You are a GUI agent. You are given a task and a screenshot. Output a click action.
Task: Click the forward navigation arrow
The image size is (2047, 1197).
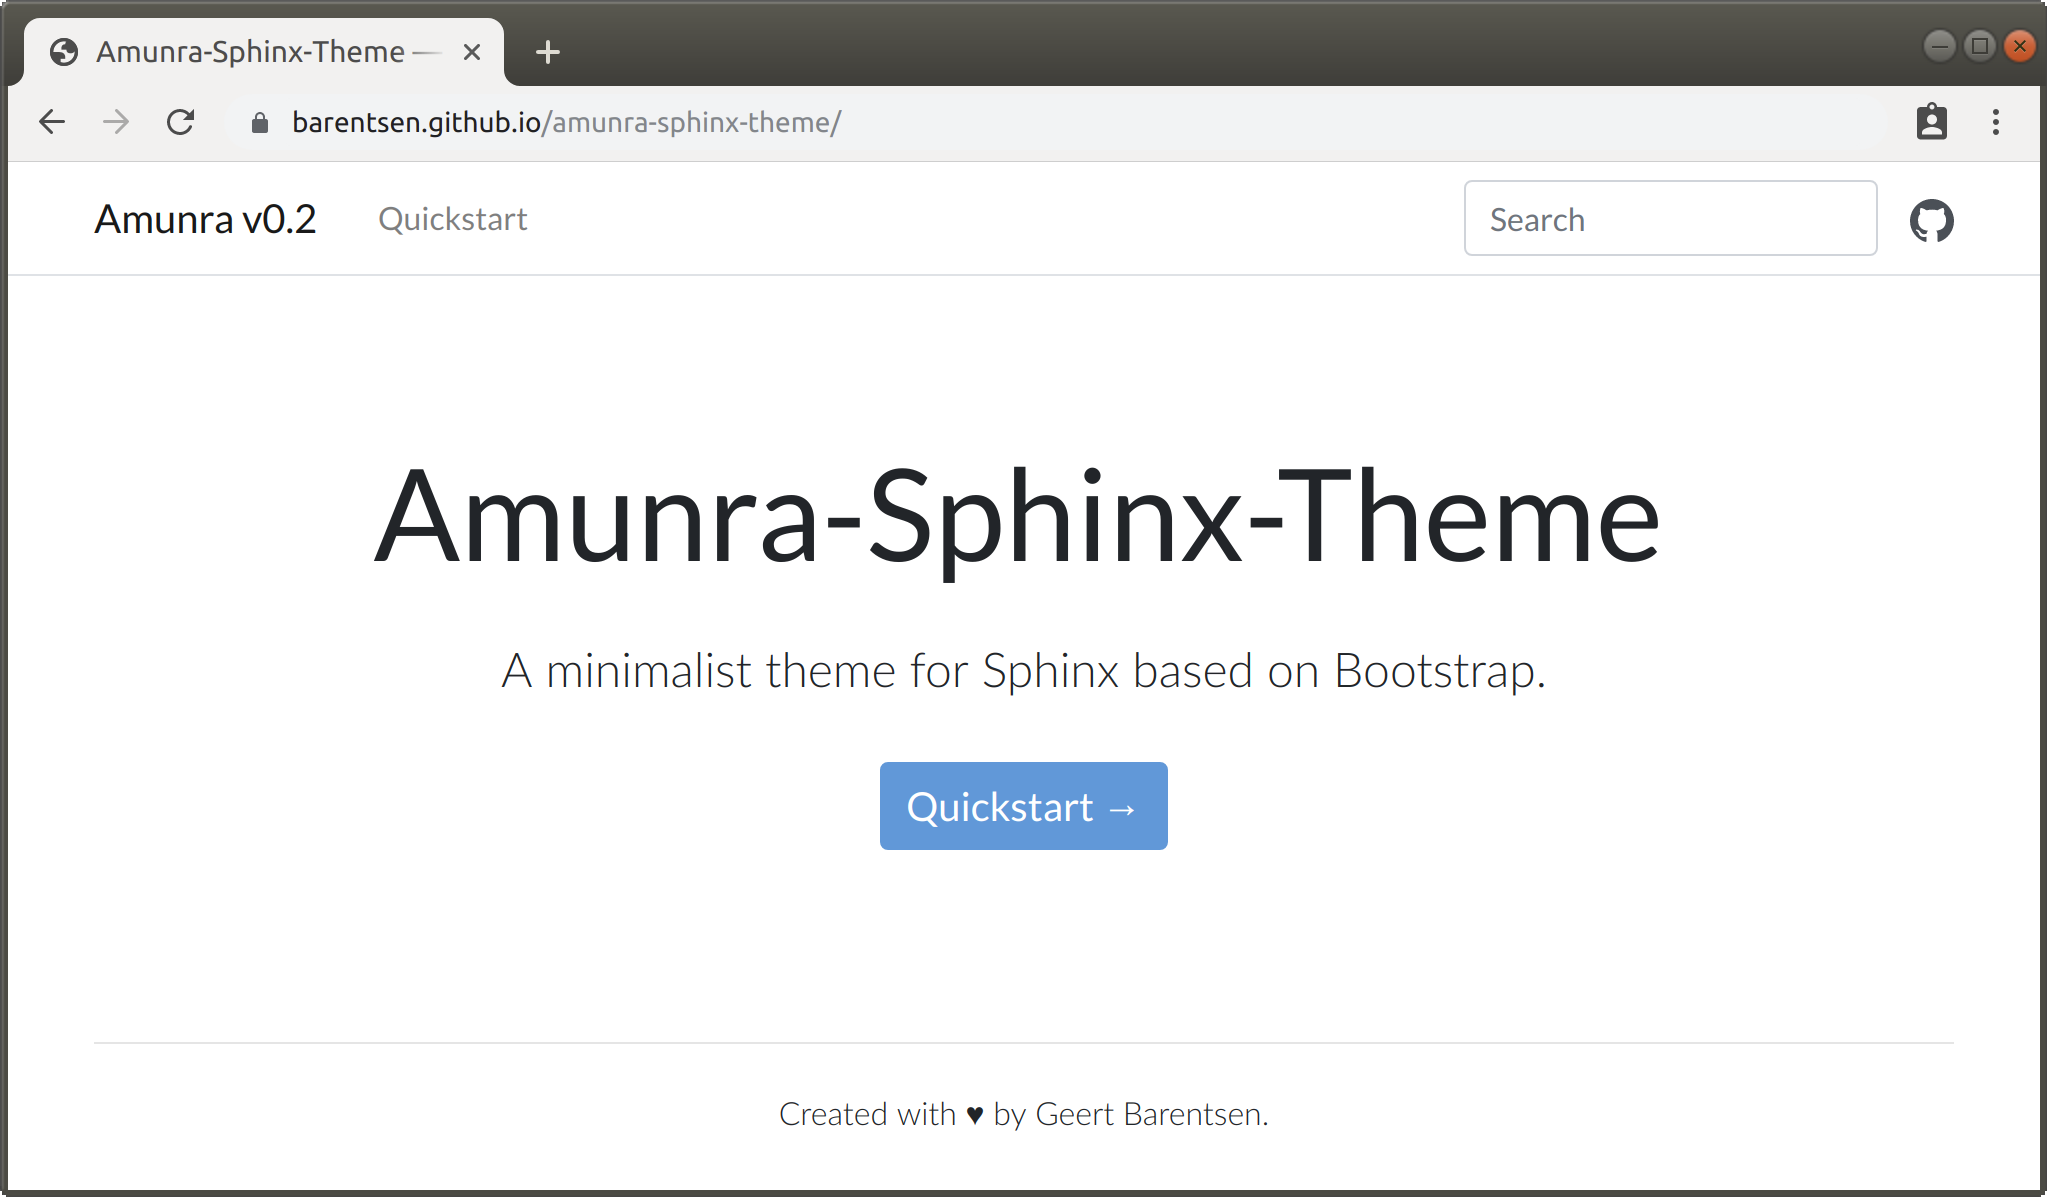pos(116,122)
